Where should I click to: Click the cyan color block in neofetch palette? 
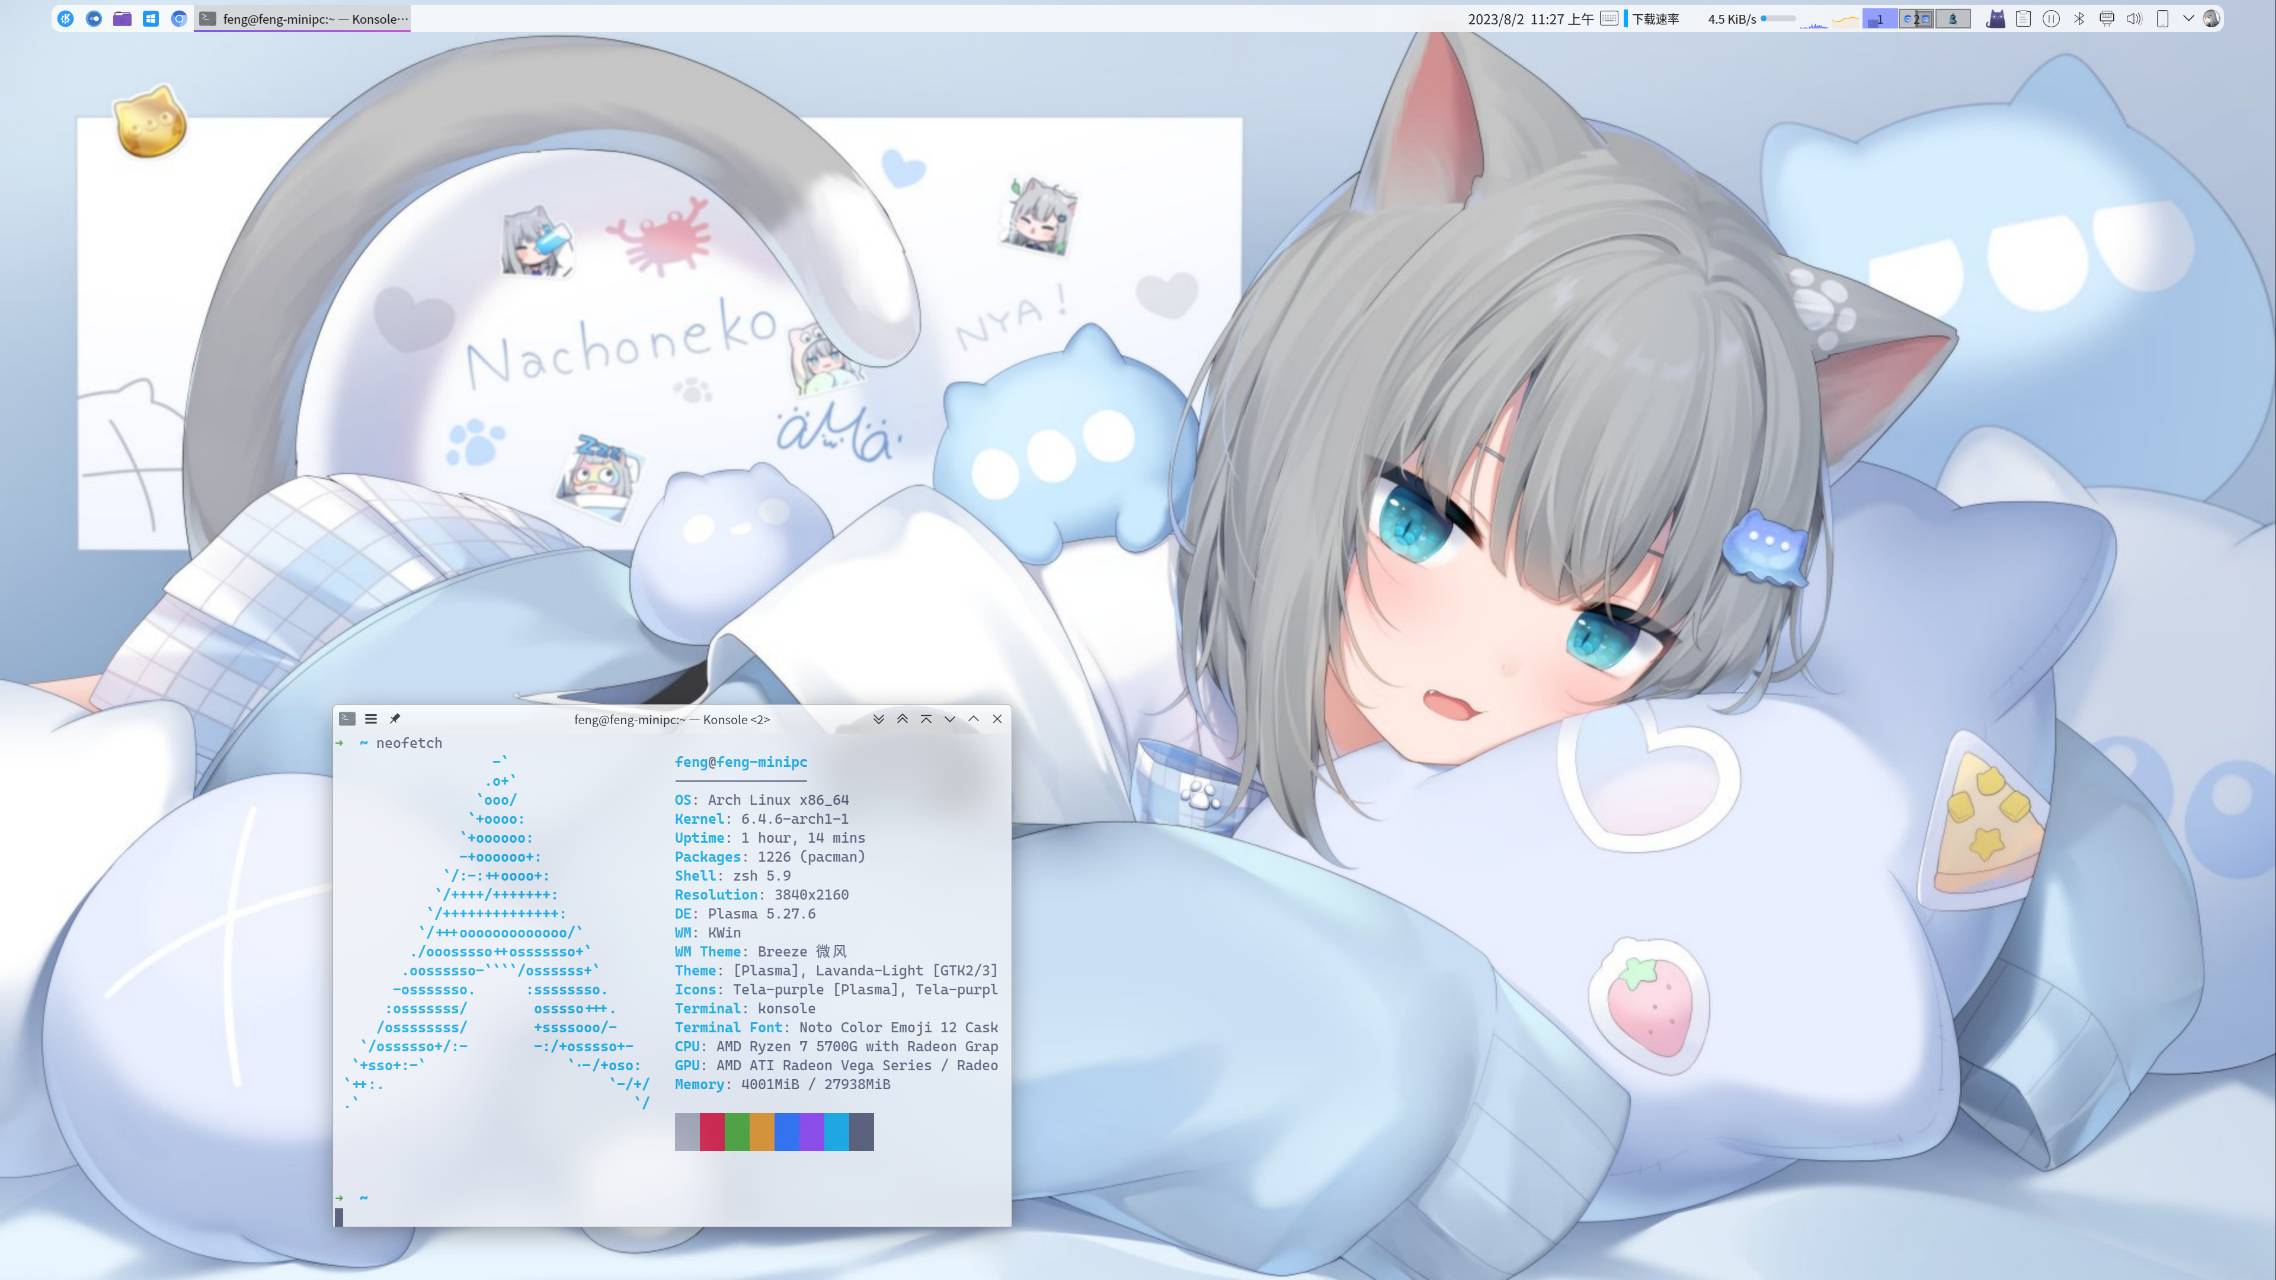click(836, 1132)
